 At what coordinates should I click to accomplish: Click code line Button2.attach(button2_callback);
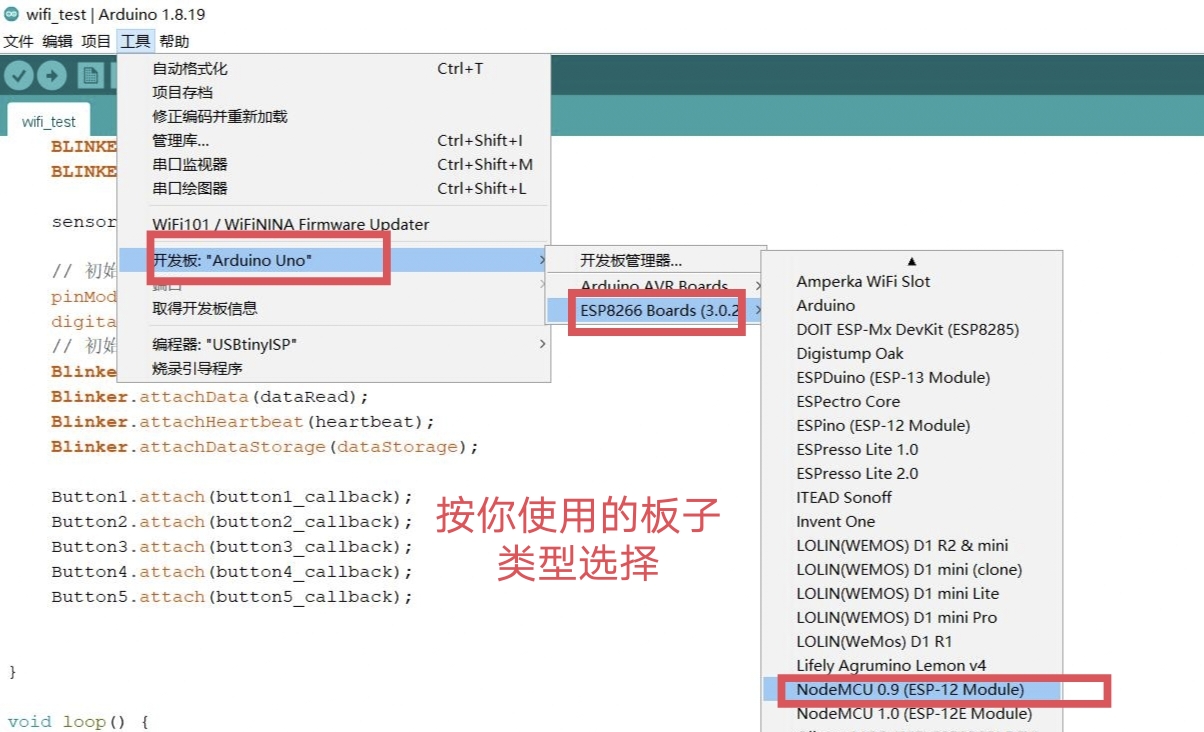pyautogui.click(x=232, y=522)
